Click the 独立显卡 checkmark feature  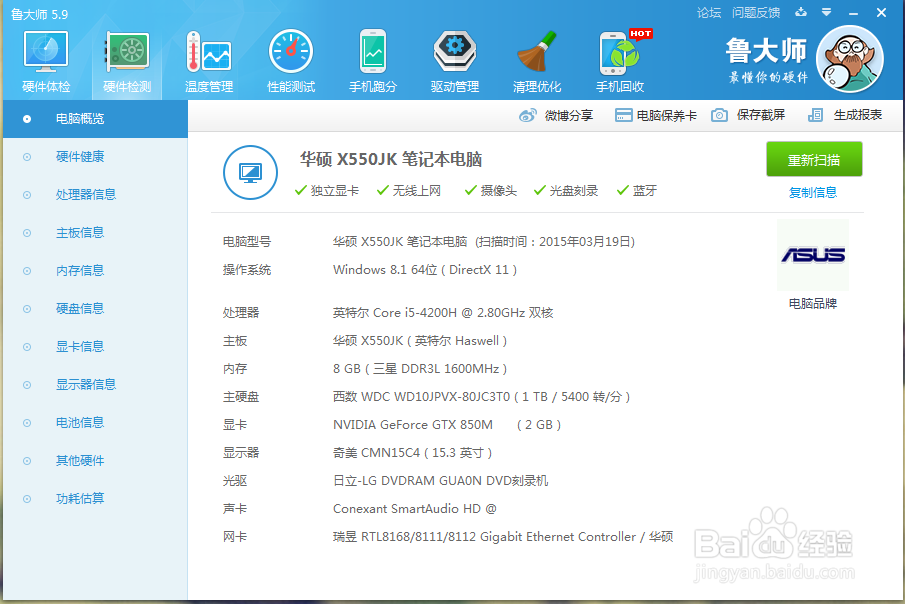click(327, 191)
